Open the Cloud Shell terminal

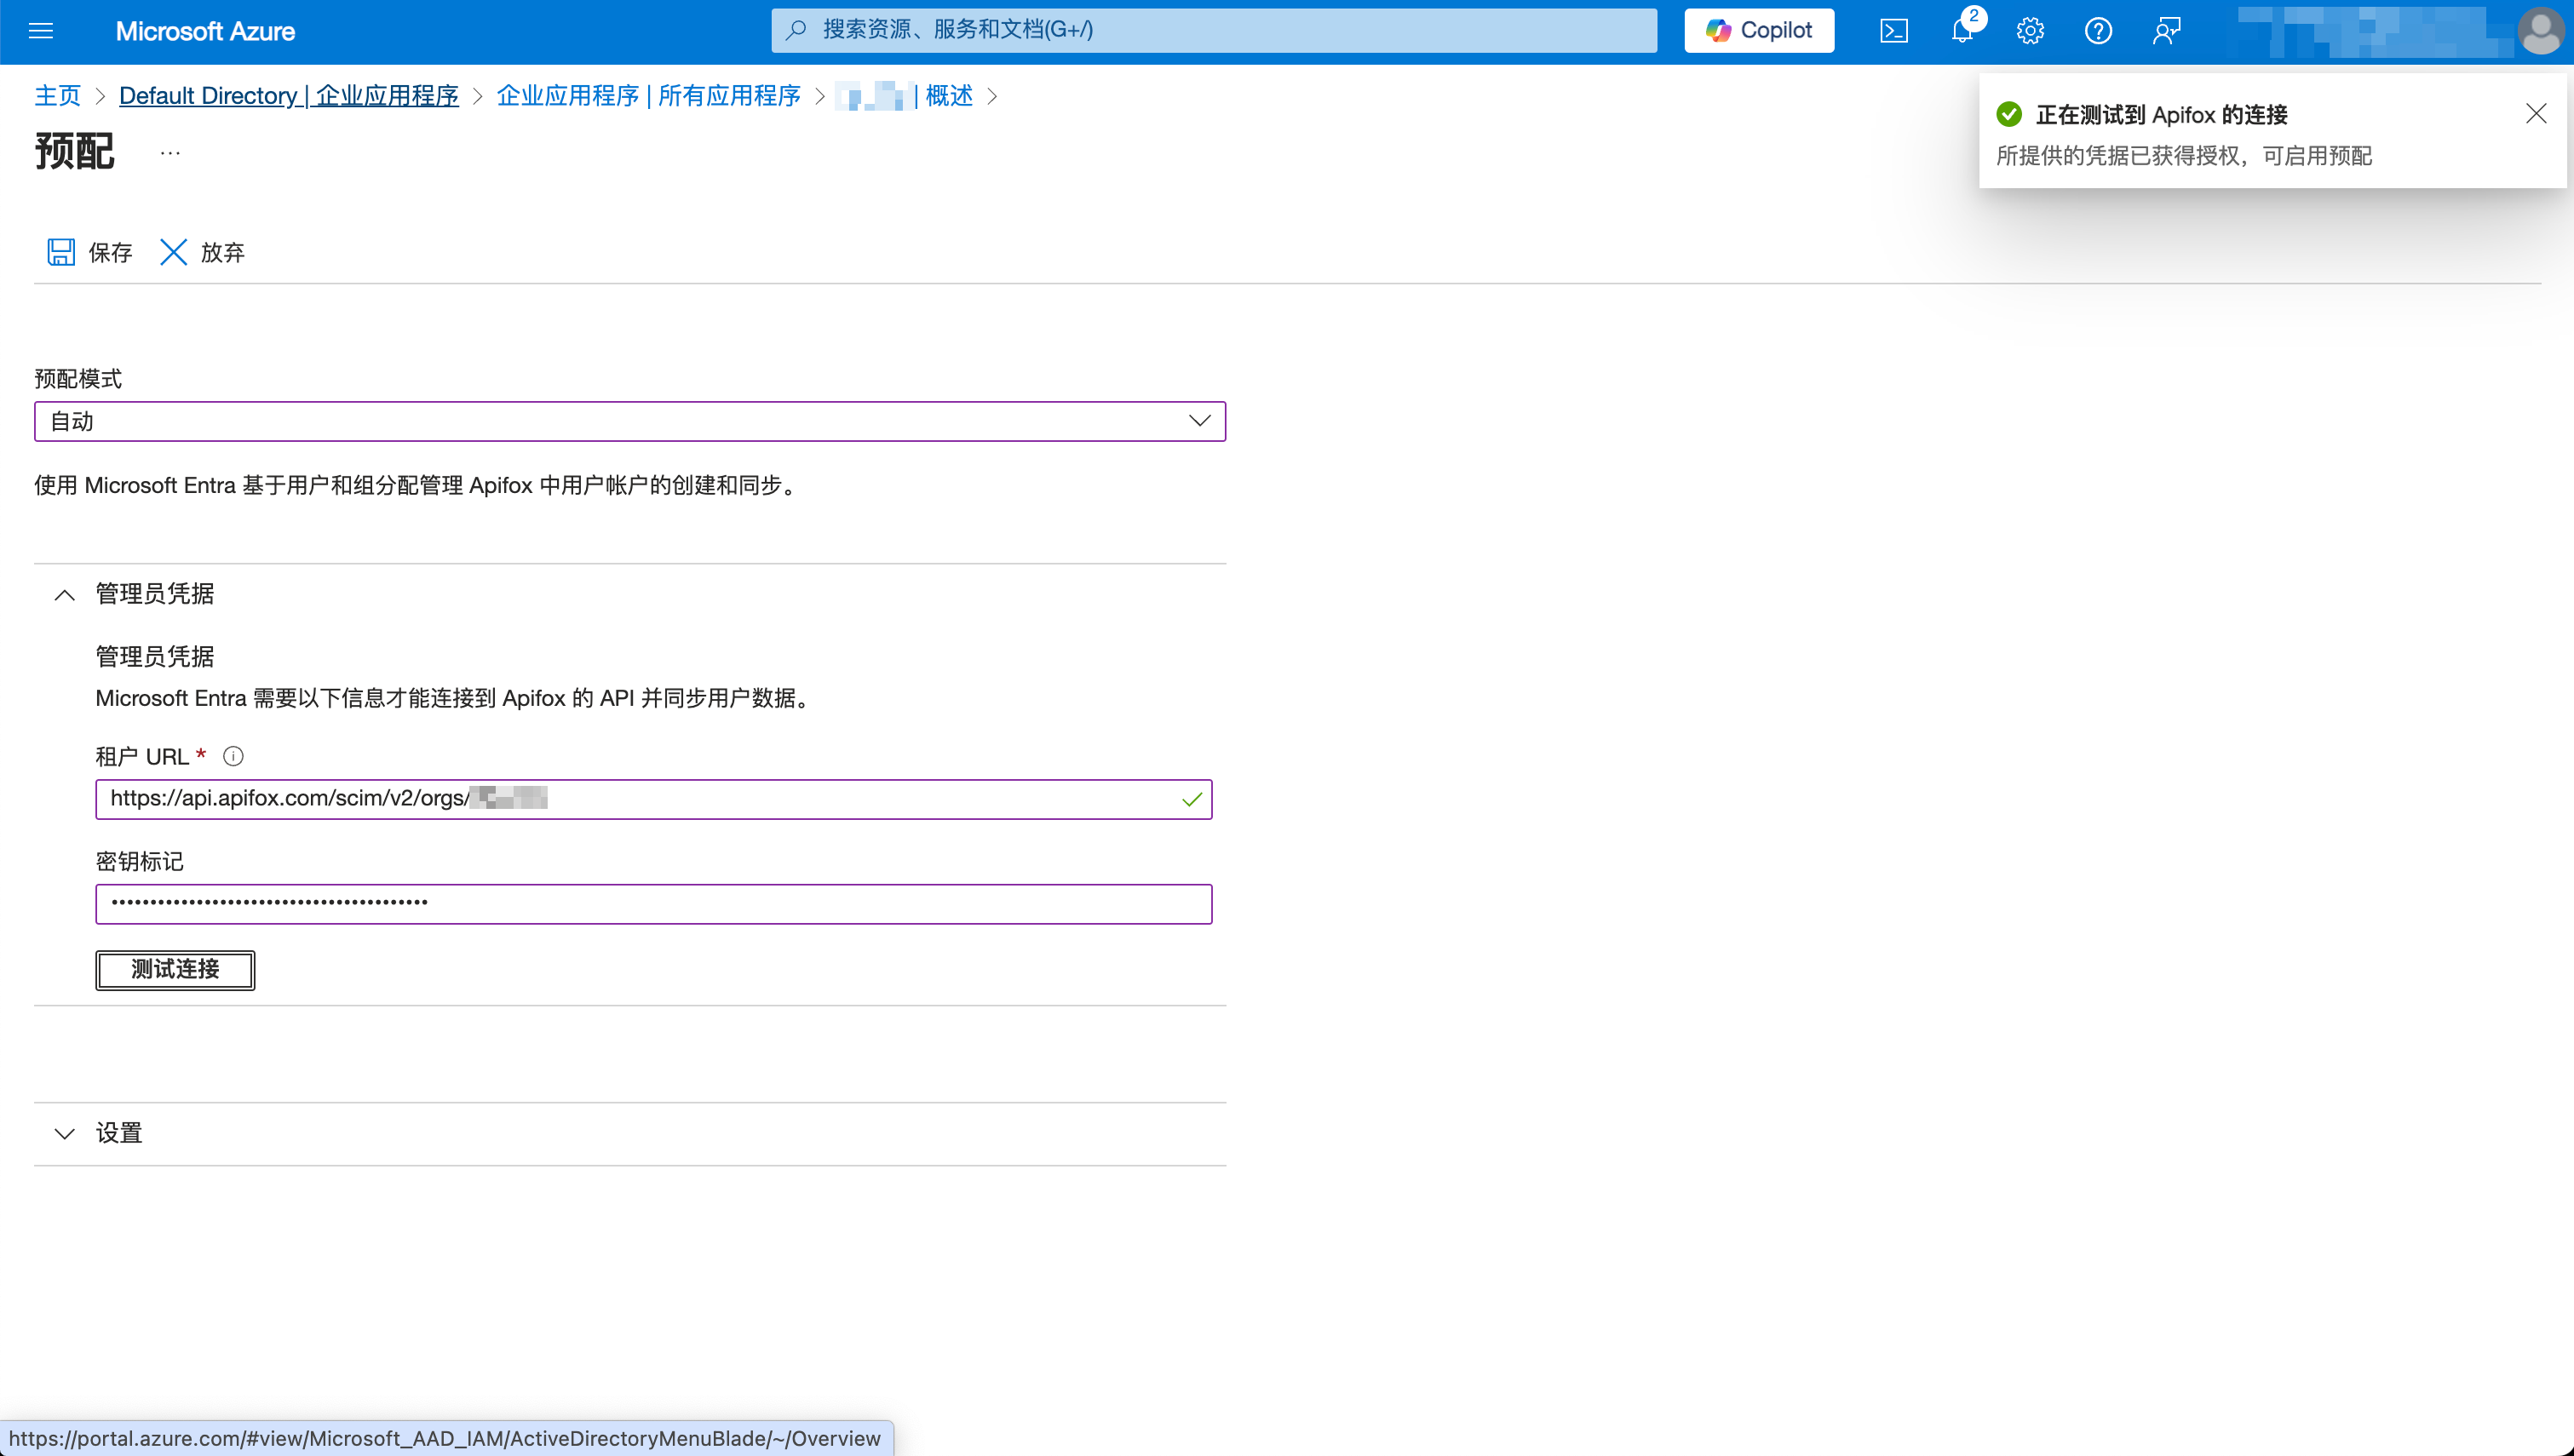tap(1895, 31)
